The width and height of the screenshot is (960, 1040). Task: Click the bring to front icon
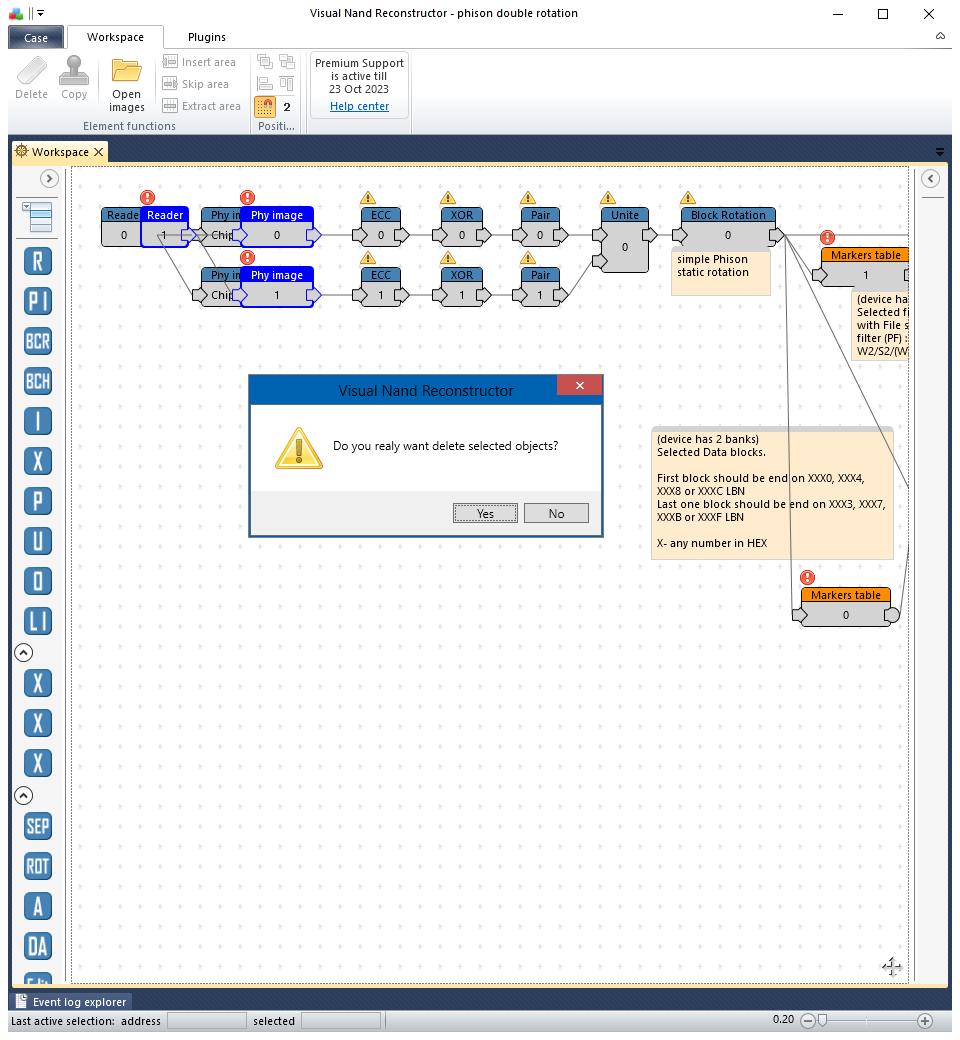[265, 62]
